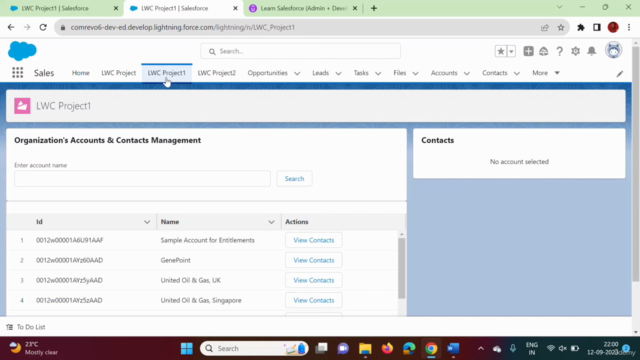The width and height of the screenshot is (640, 360).
Task: Open the browser side panel icon
Action: (x=597, y=27)
